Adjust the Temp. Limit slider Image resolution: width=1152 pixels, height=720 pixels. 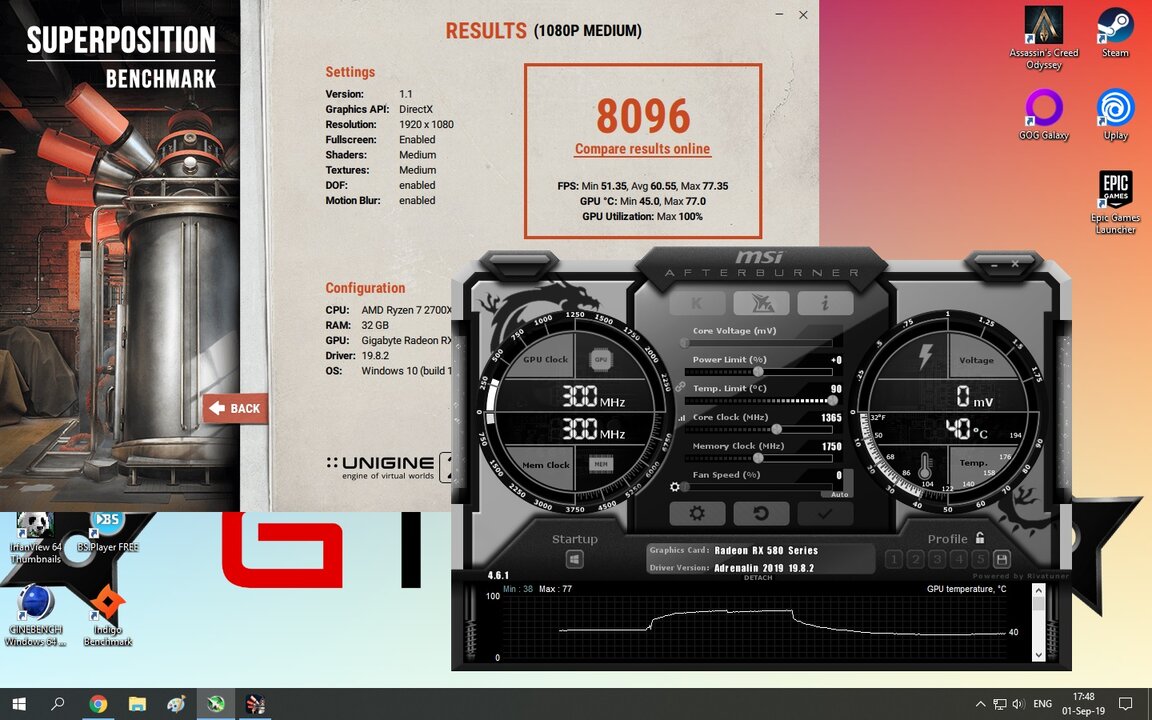[758, 400]
